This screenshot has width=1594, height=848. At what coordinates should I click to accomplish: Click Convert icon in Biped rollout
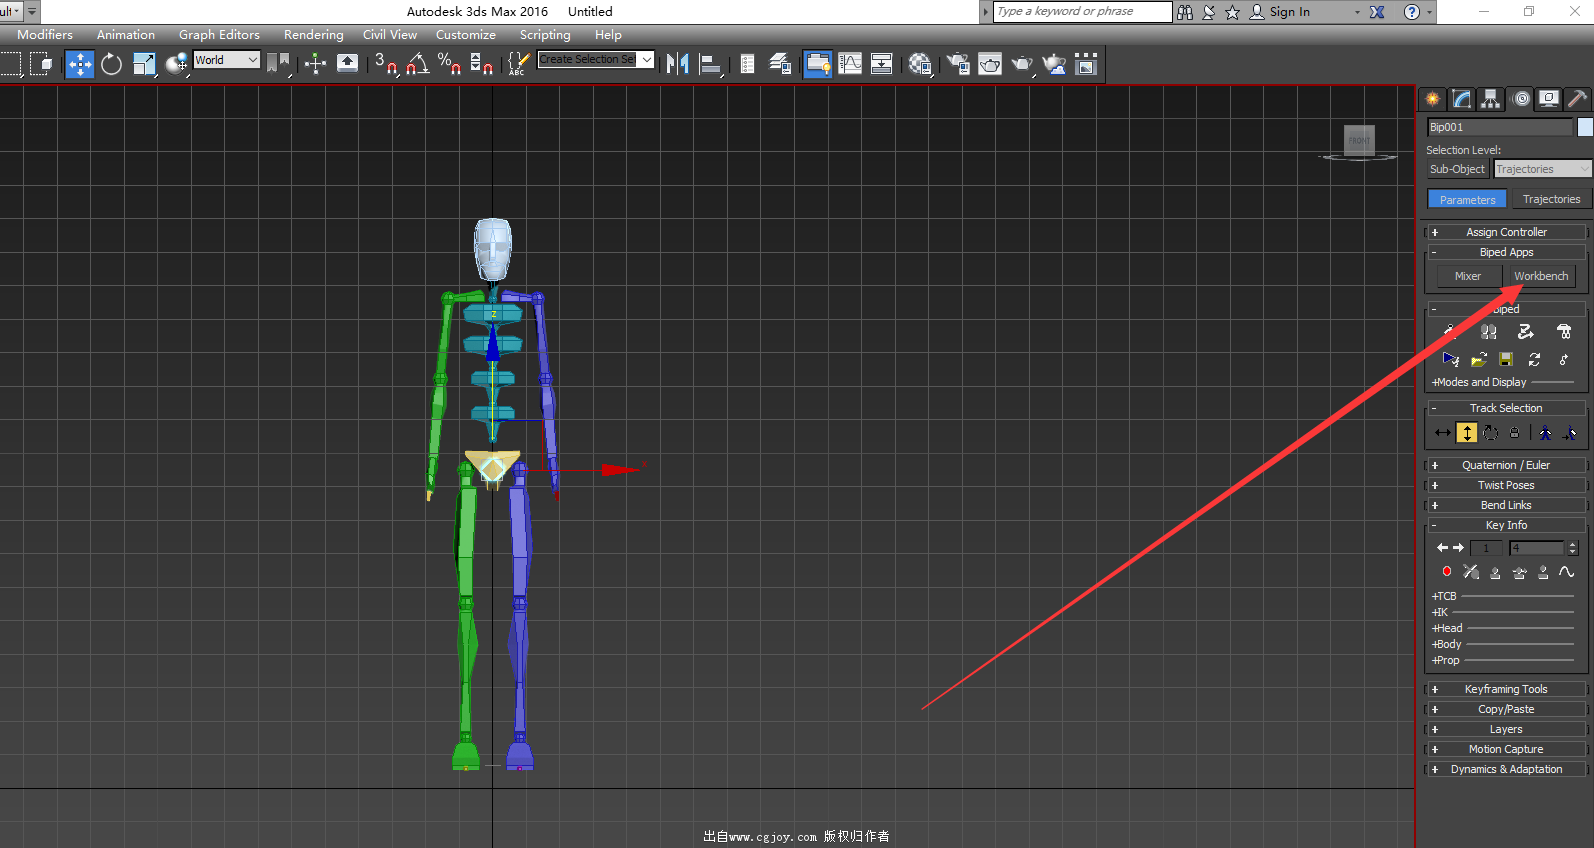pyautogui.click(x=1535, y=359)
